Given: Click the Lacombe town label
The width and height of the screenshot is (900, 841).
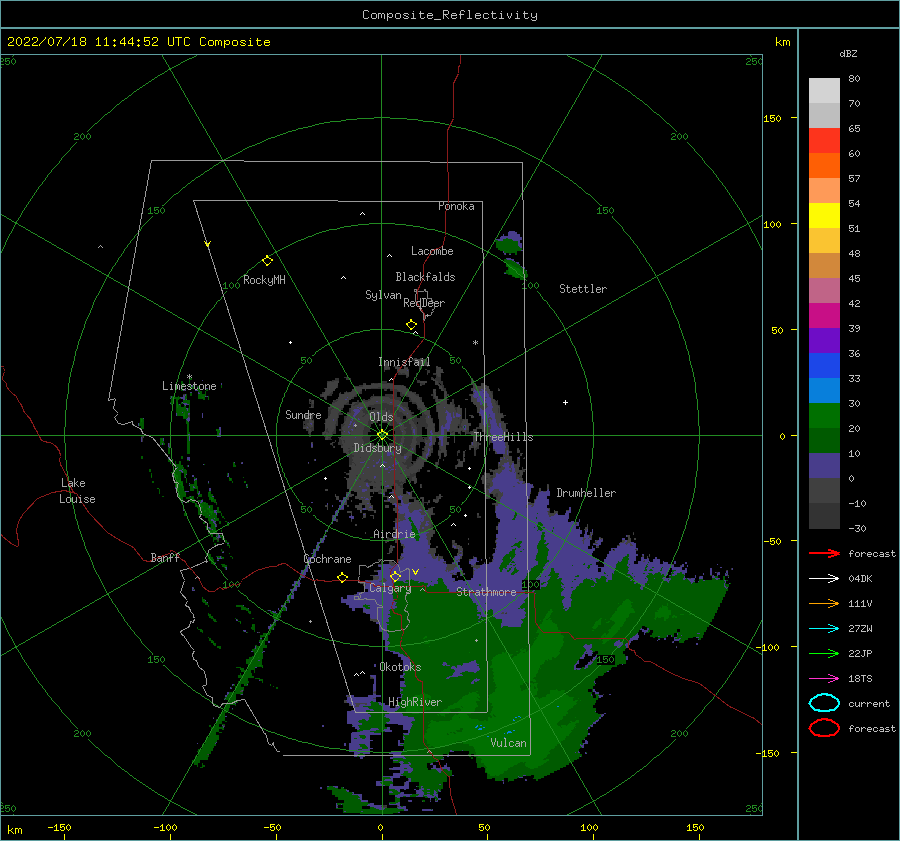Looking at the screenshot, I should 432,251.
